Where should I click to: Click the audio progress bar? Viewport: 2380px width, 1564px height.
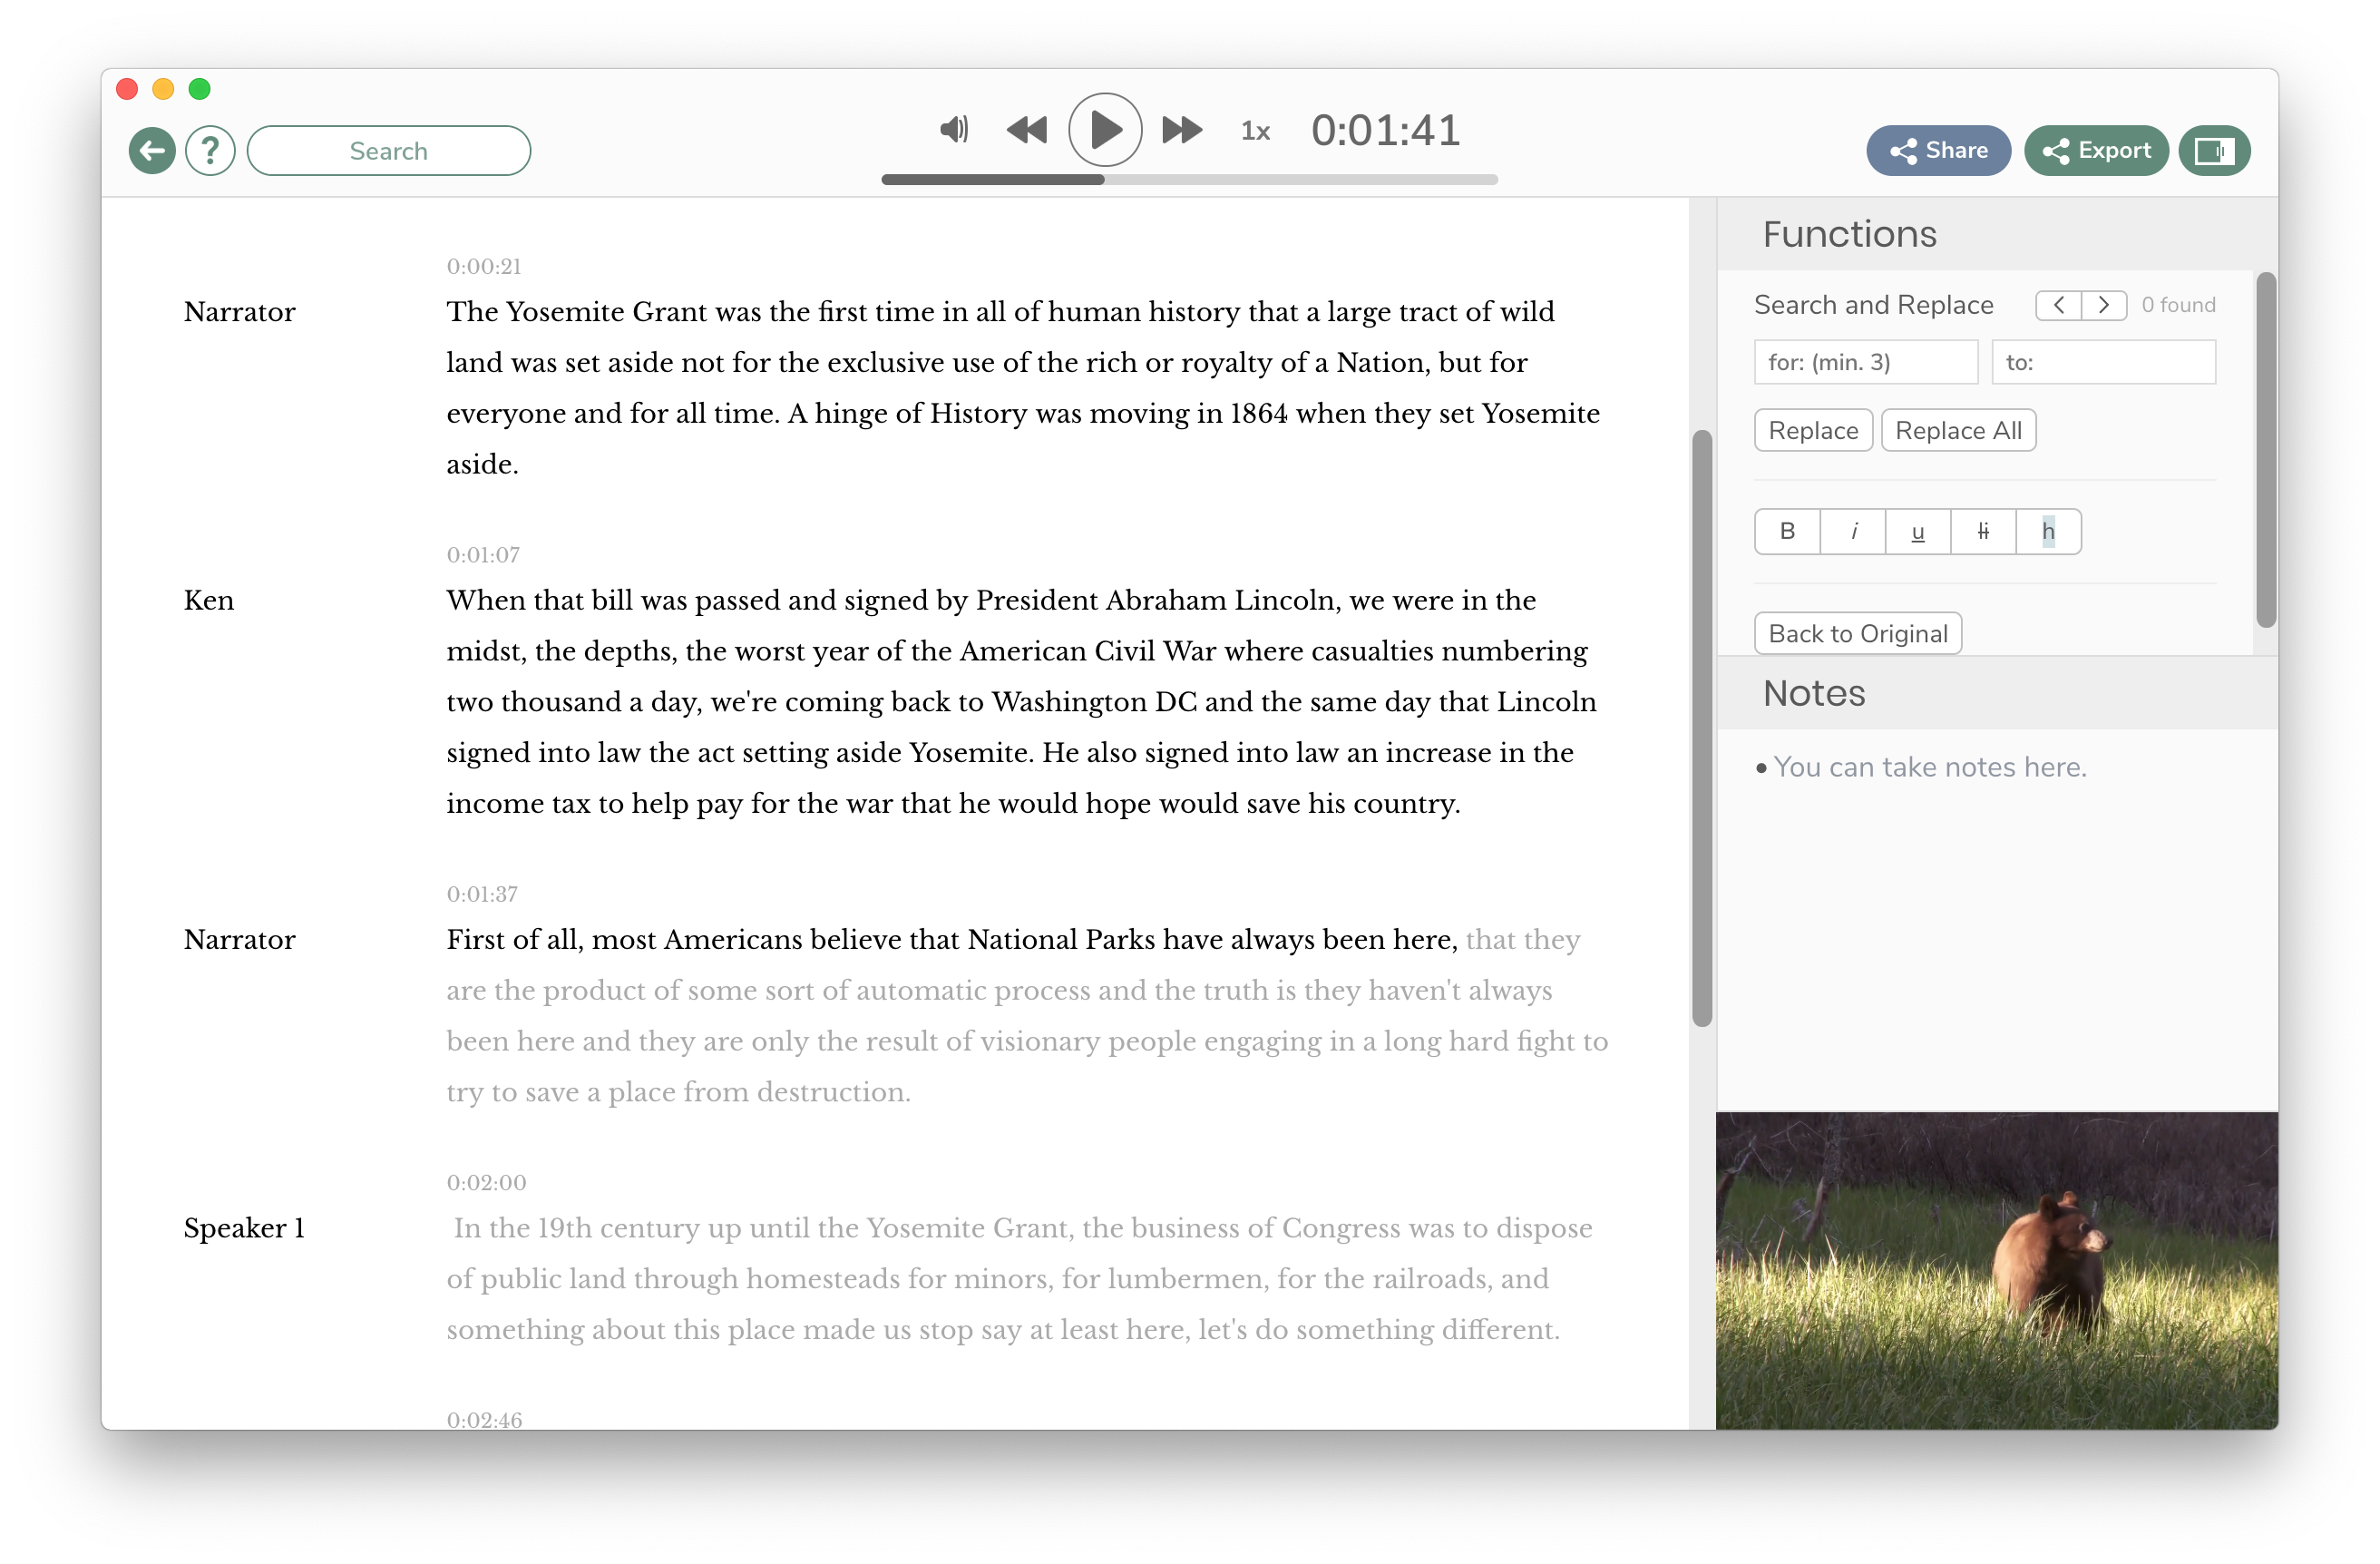pos(1189,180)
